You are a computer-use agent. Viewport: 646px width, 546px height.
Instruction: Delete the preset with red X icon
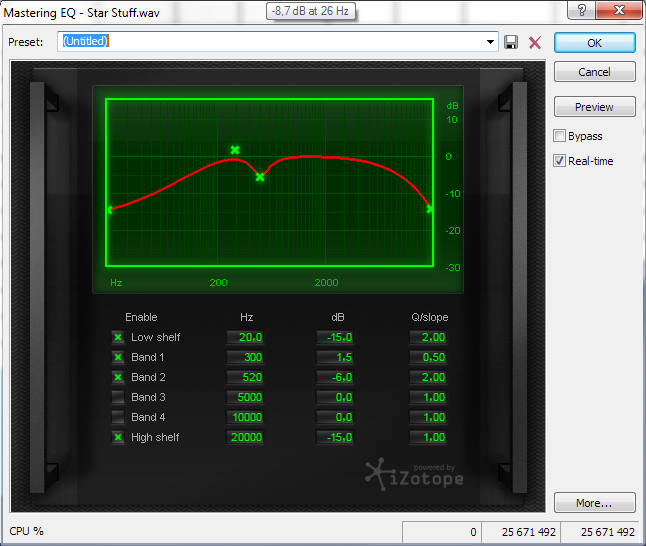[535, 42]
